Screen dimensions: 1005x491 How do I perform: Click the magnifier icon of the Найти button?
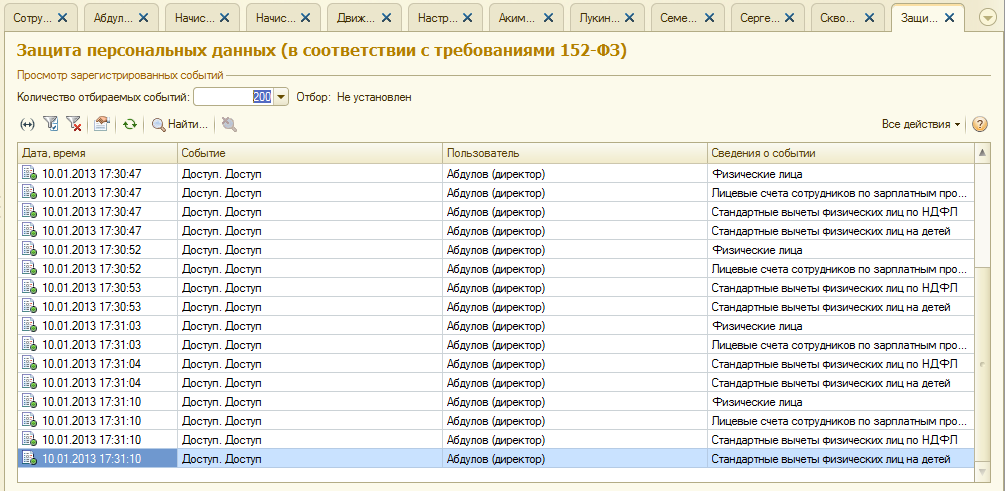pos(158,124)
